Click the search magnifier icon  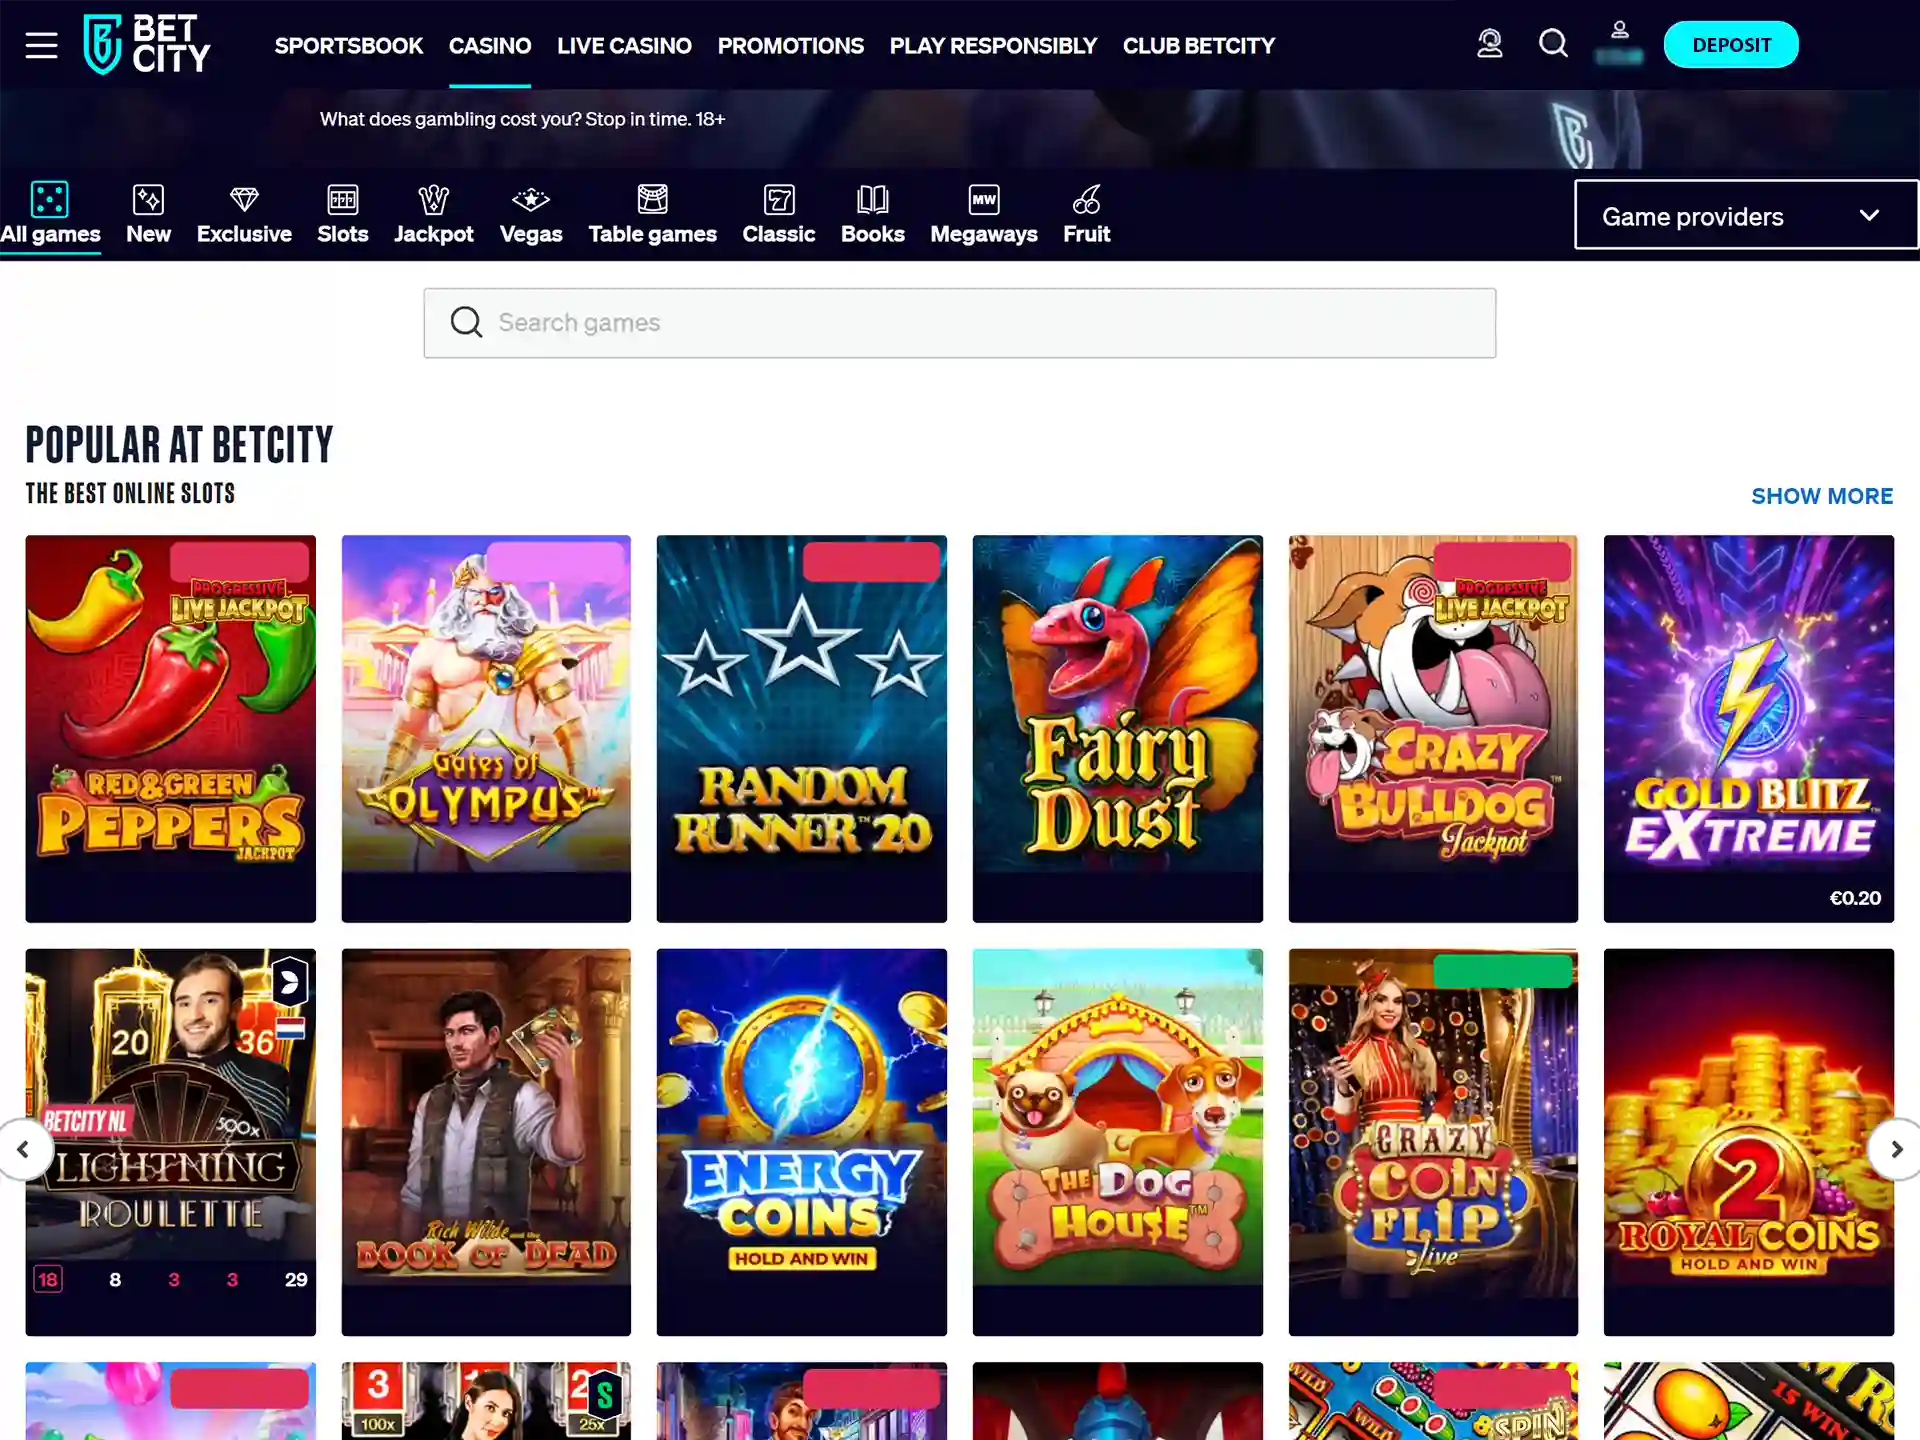tap(1552, 44)
